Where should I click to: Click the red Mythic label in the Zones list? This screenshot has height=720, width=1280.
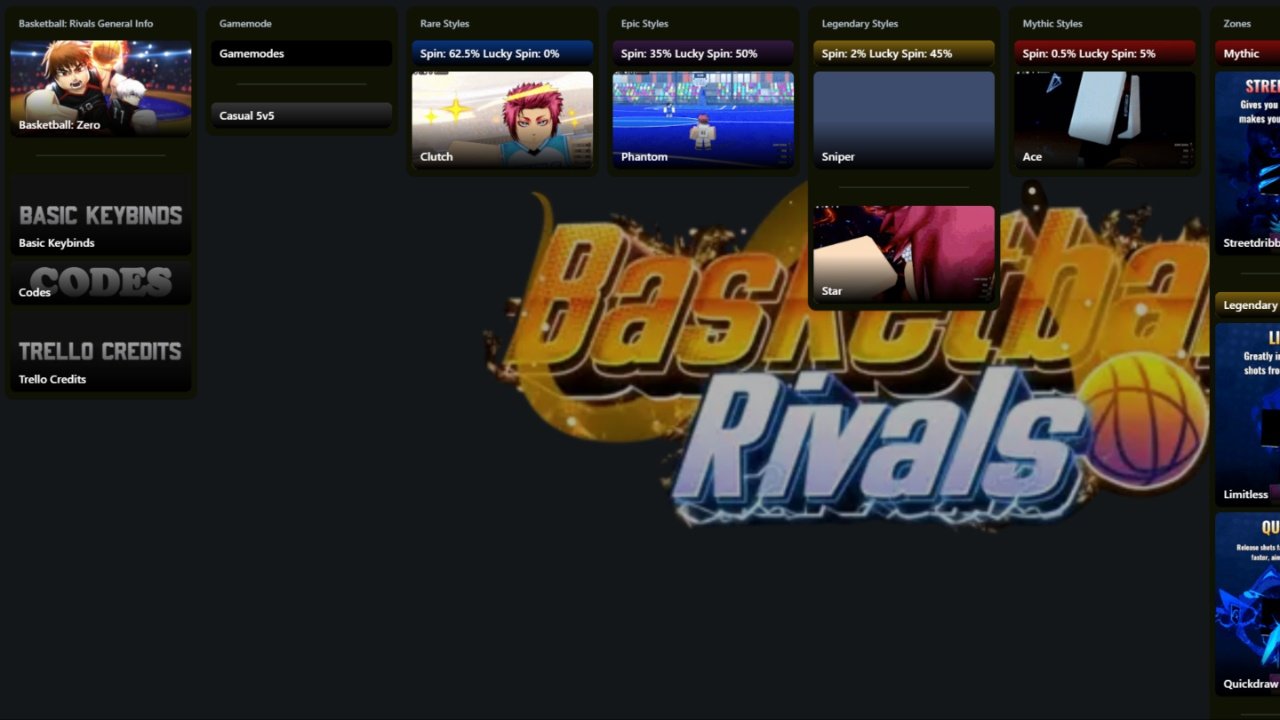[x=1248, y=53]
